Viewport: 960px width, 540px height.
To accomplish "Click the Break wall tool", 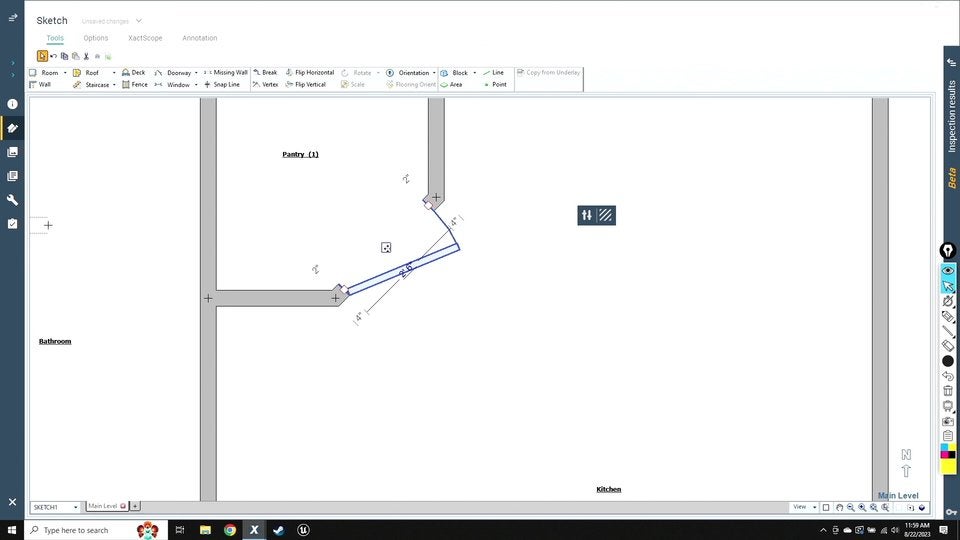I will [265, 73].
